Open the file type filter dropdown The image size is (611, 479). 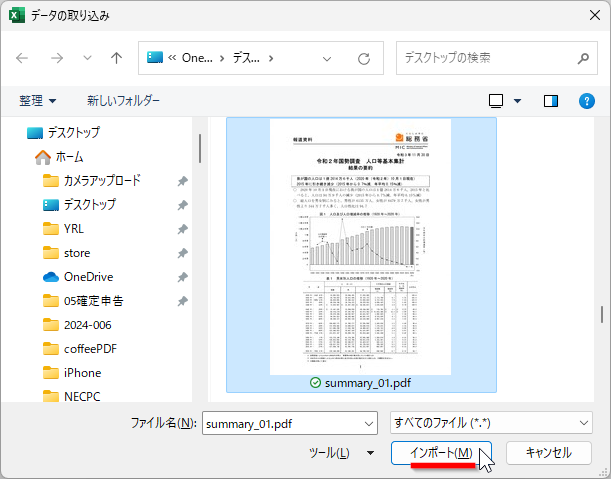coord(584,423)
